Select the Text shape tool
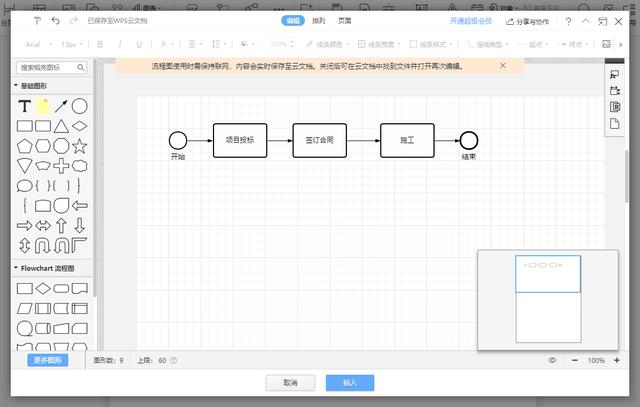This screenshot has width=640, height=407. (x=25, y=106)
